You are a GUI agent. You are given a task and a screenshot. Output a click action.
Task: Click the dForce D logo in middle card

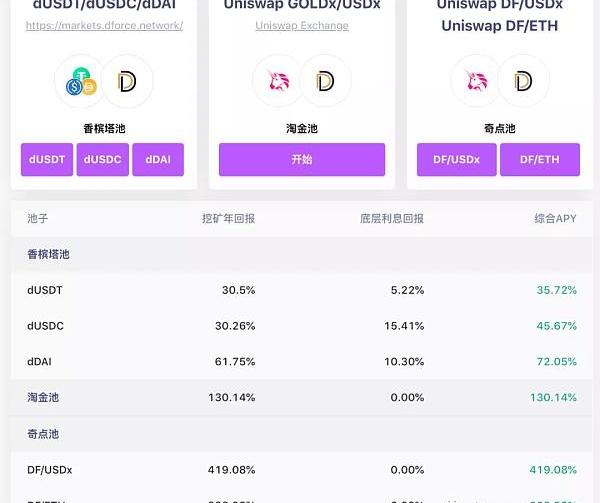[325, 81]
